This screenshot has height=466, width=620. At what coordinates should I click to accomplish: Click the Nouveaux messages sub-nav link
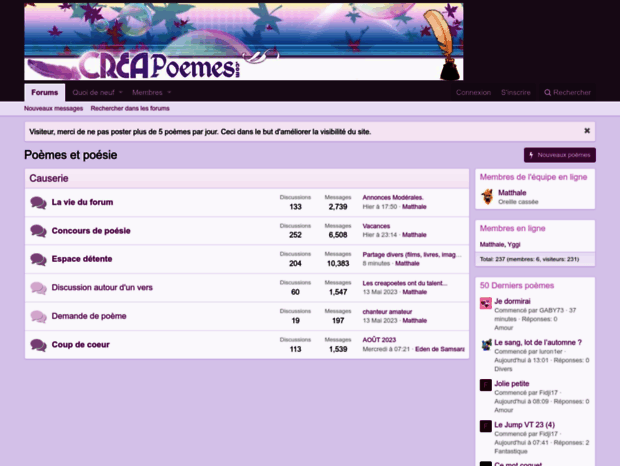coord(53,108)
